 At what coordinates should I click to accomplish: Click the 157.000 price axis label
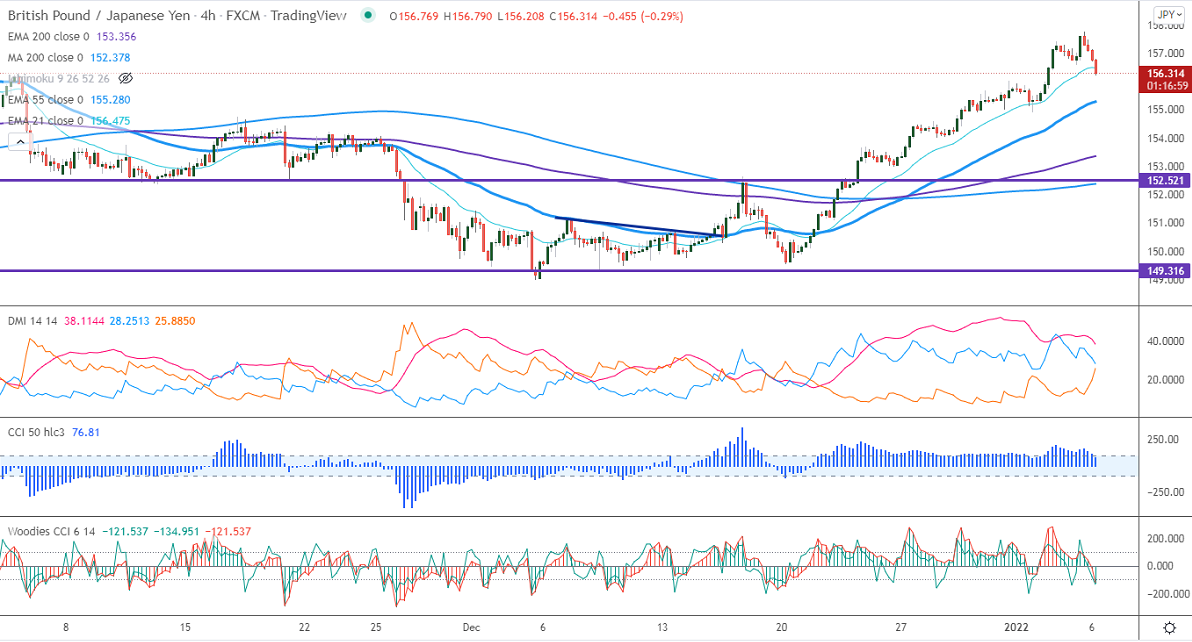[1165, 53]
